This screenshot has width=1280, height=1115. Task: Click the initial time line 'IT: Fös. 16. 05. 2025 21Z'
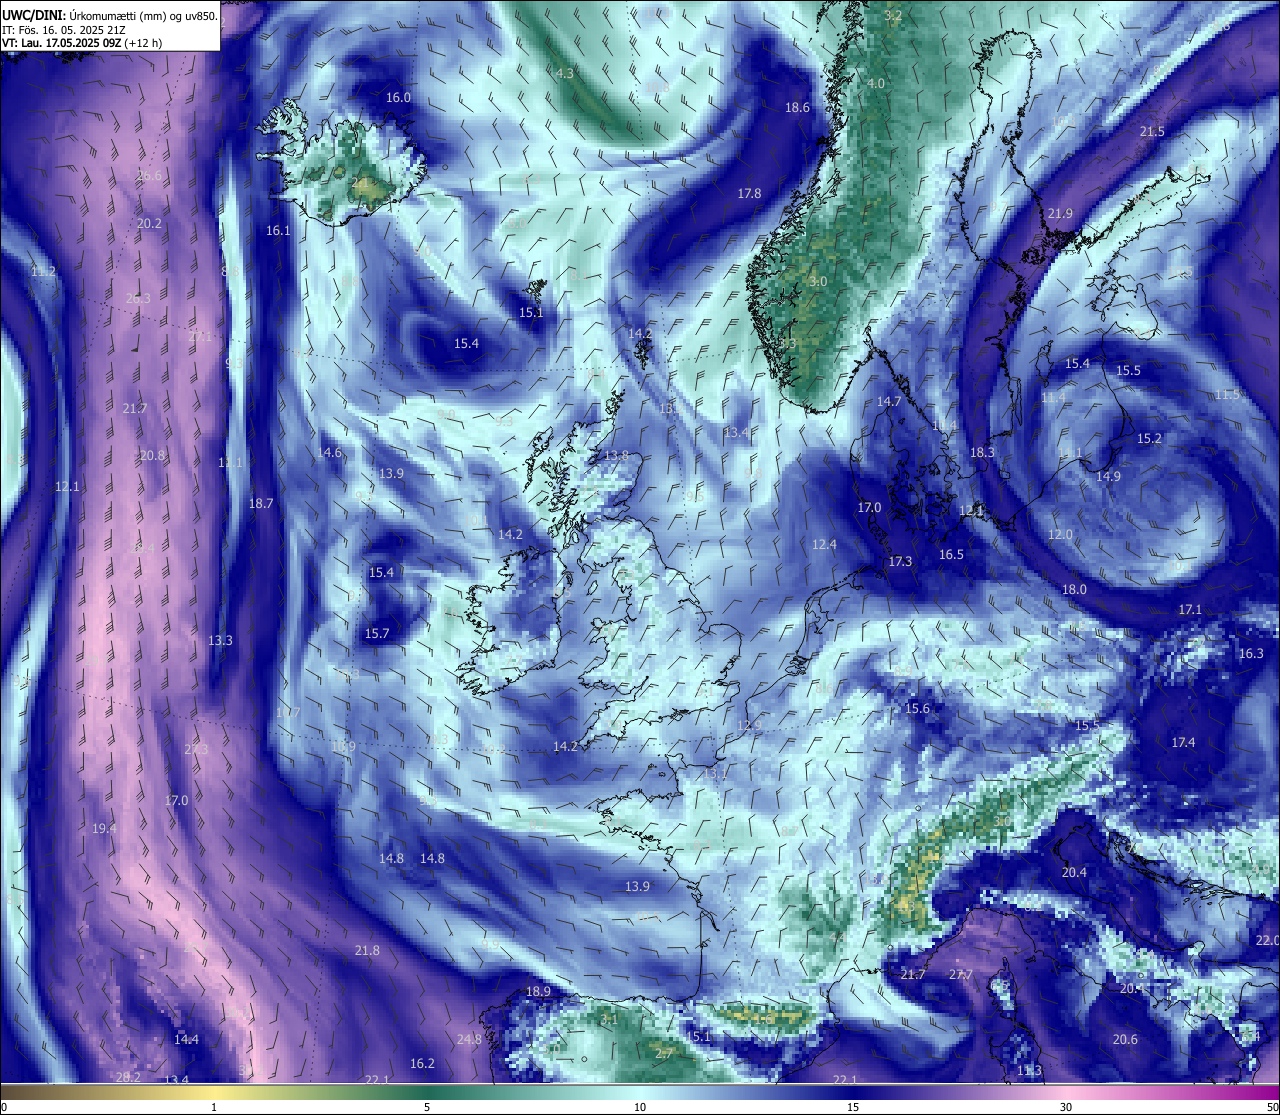[64, 29]
